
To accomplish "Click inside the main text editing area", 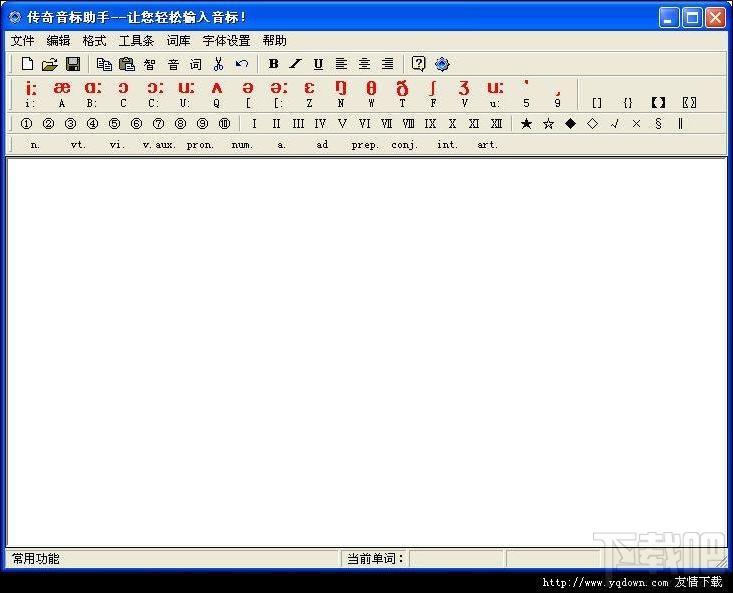I will pyautogui.click(x=366, y=352).
